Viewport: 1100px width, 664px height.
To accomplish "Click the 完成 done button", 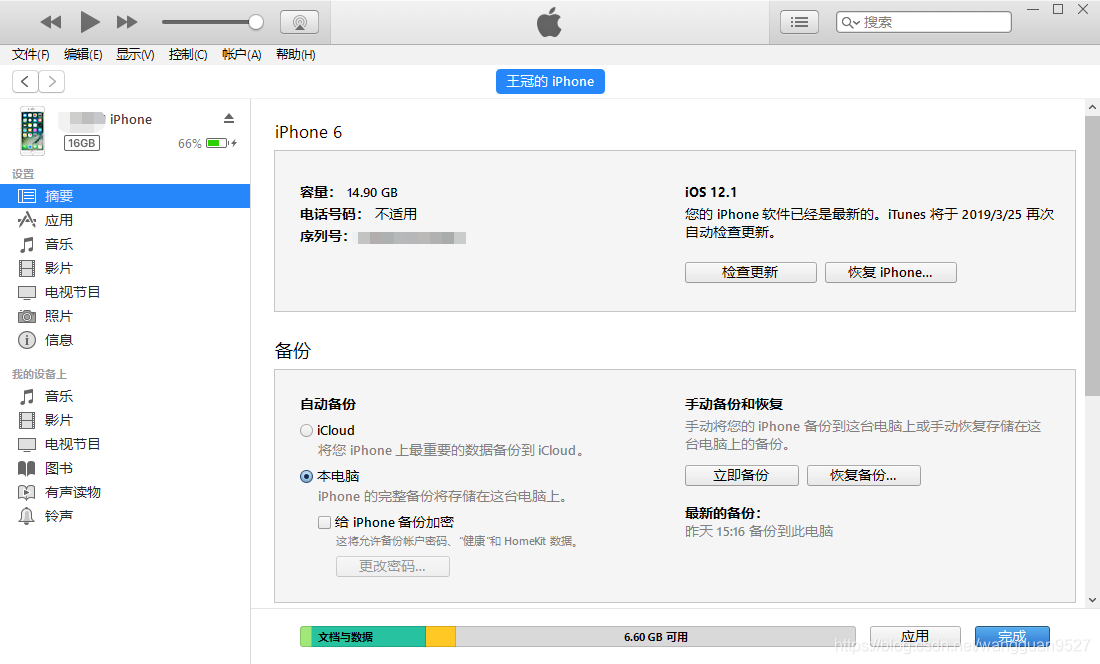I will [1012, 637].
